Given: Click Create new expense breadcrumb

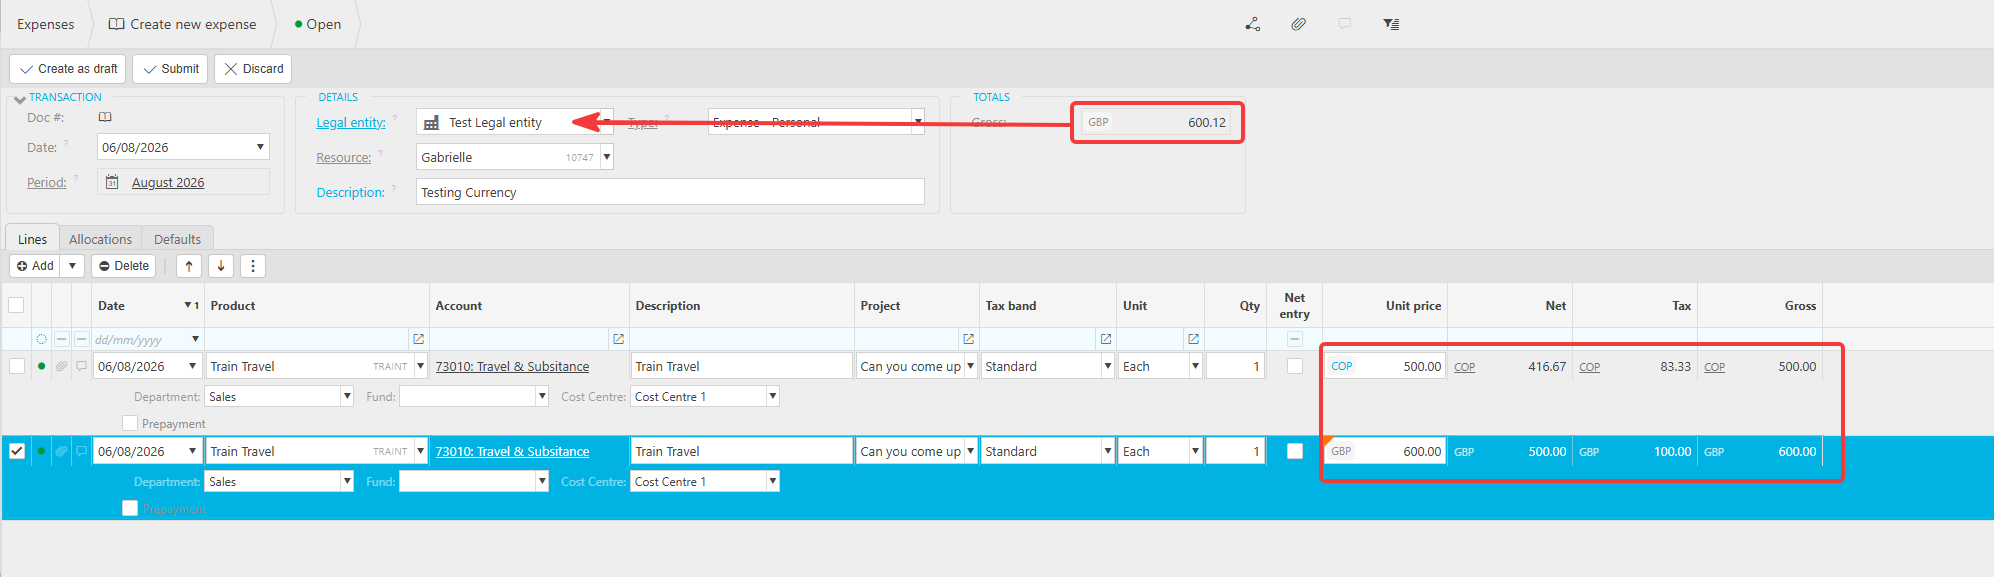Looking at the screenshot, I should [x=183, y=24].
